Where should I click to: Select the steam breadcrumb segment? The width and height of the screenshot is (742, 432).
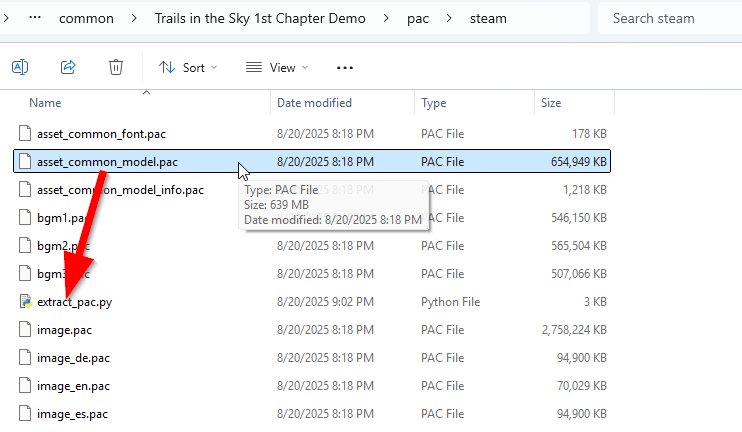pyautogui.click(x=488, y=18)
